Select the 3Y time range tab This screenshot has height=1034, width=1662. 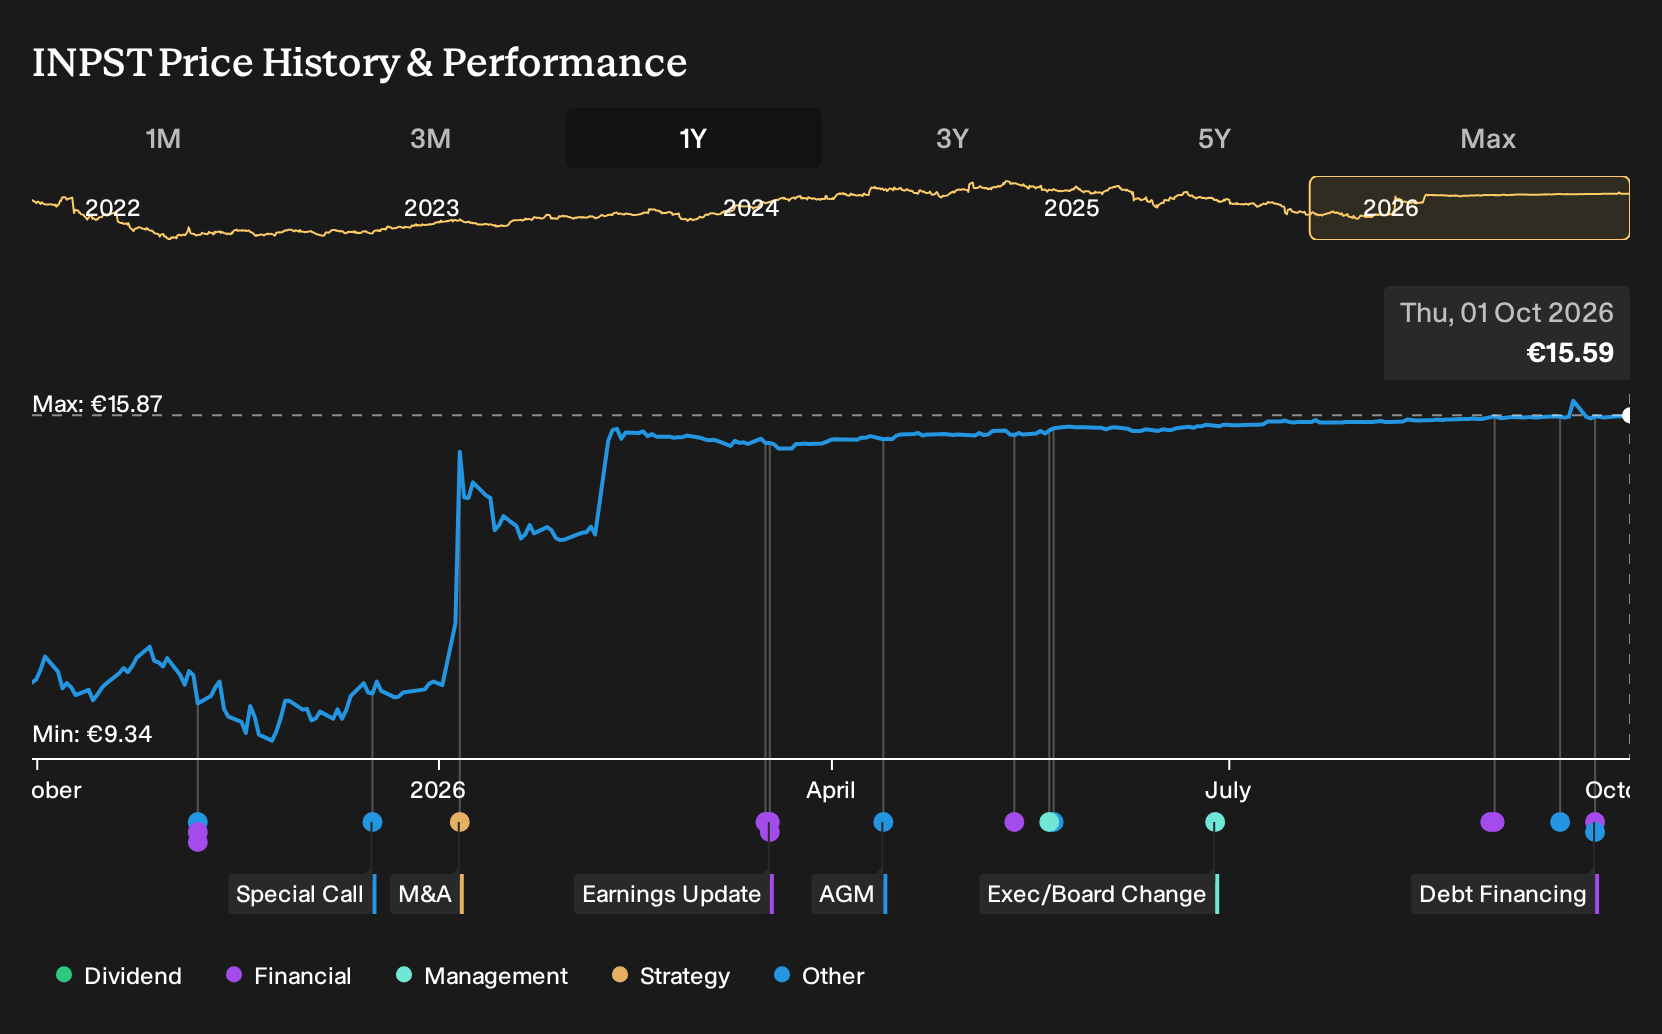(x=952, y=138)
